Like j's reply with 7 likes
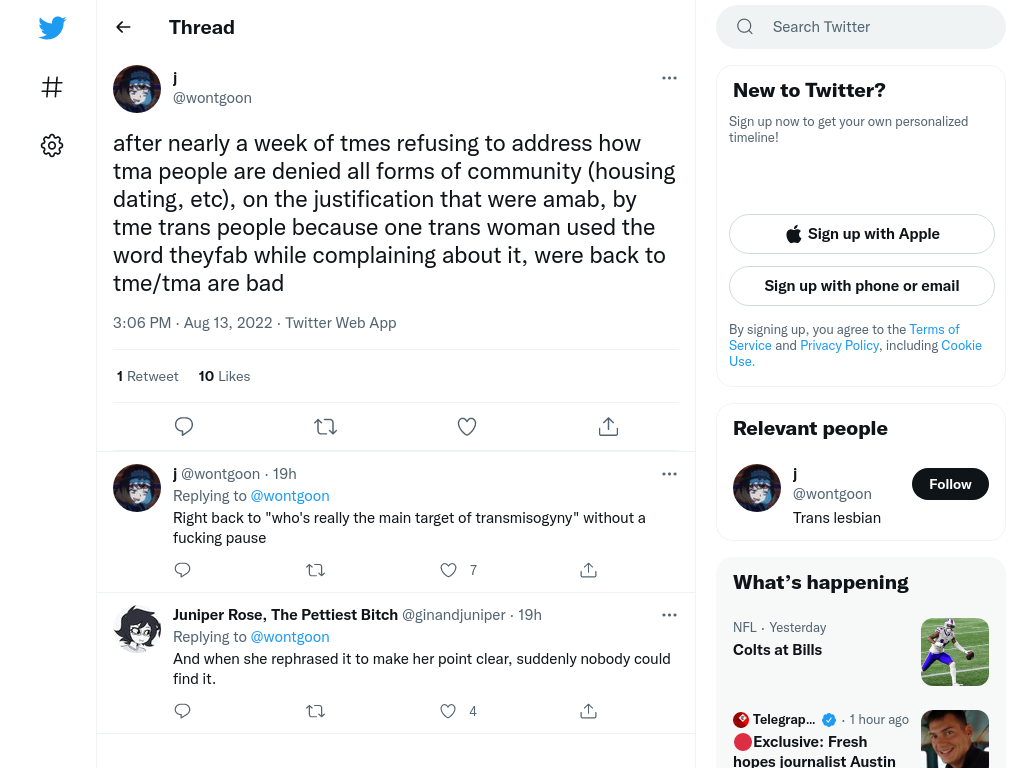This screenshot has width=1024, height=768. [x=448, y=570]
